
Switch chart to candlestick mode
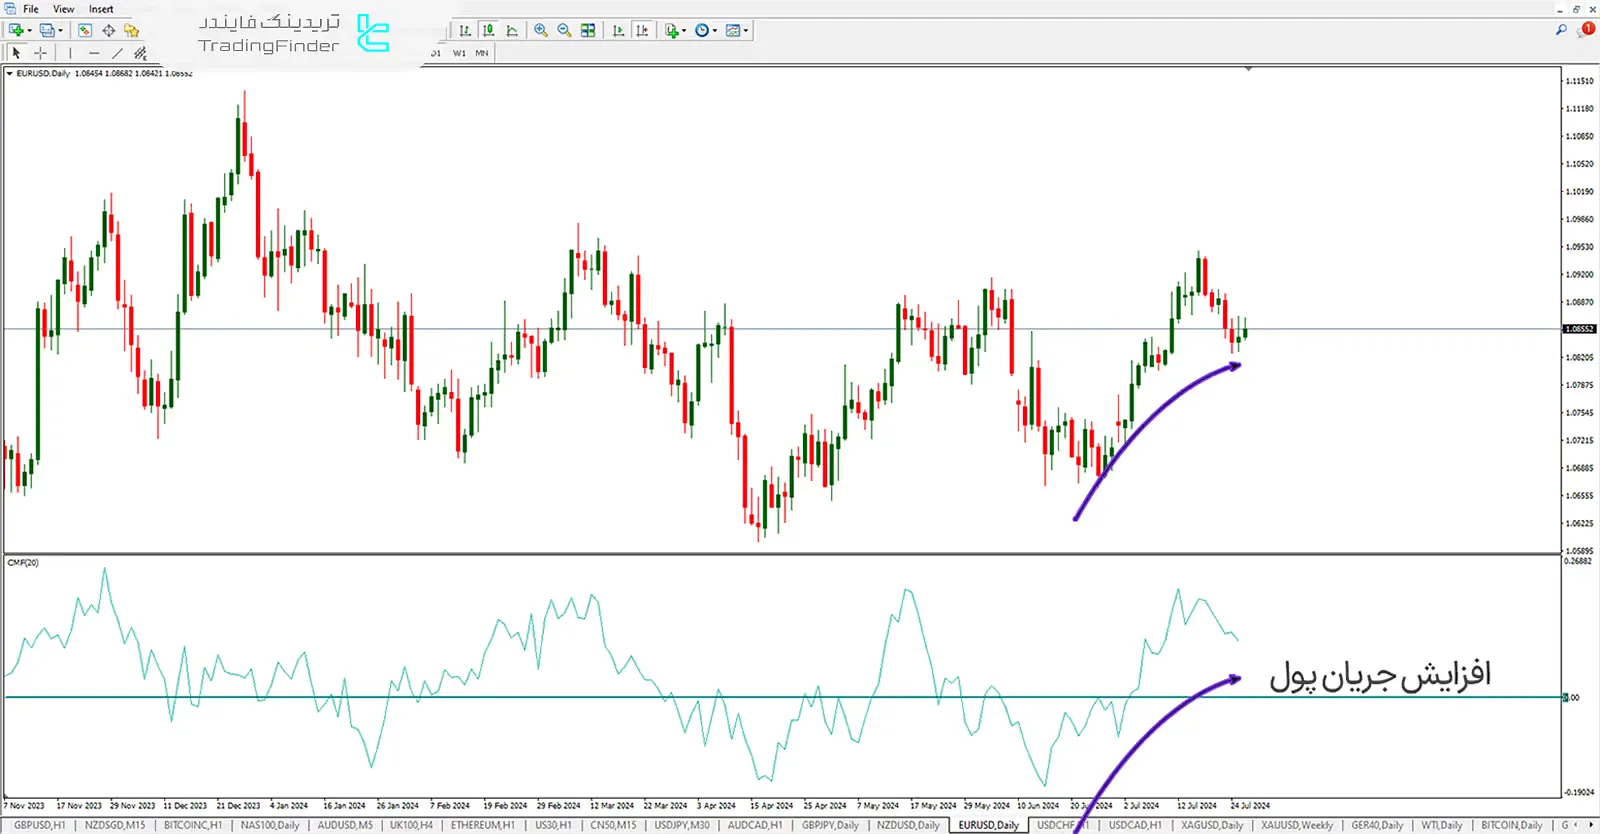tap(488, 31)
